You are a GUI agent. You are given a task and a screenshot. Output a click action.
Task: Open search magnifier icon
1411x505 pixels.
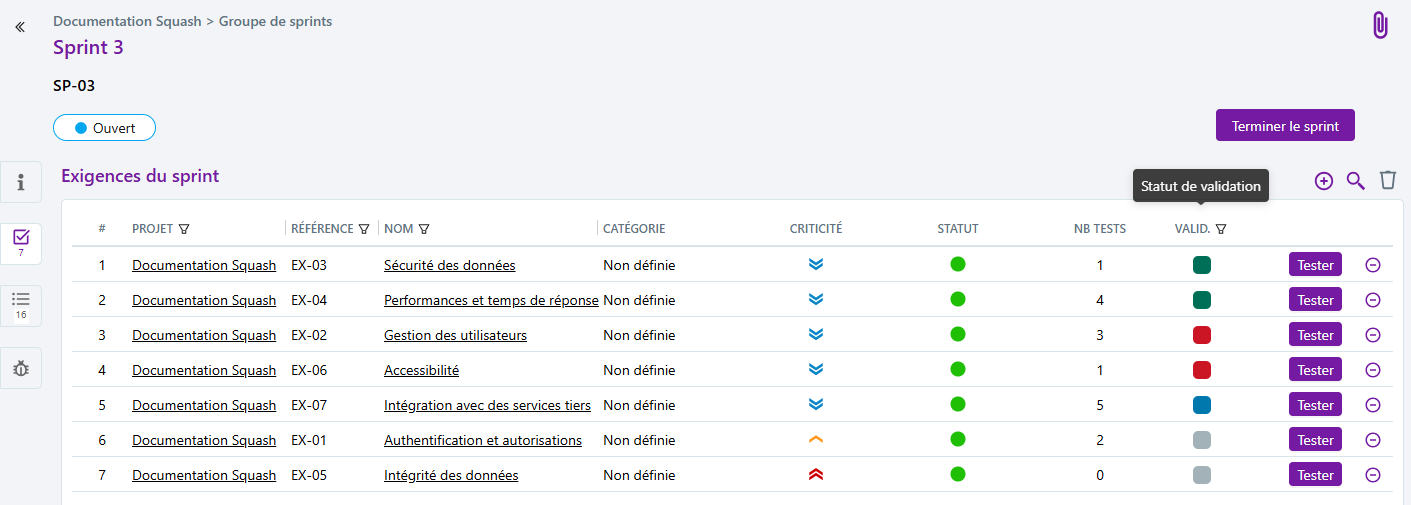(x=1356, y=181)
